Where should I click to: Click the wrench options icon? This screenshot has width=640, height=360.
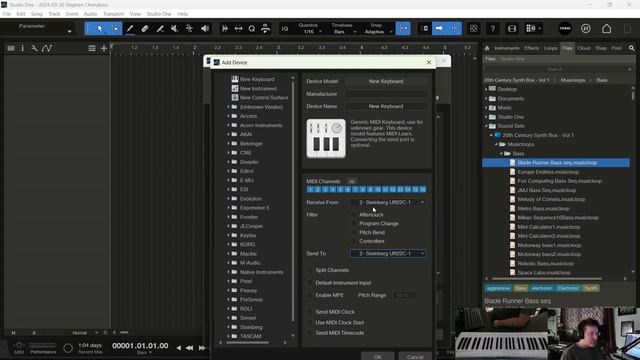coord(34,48)
